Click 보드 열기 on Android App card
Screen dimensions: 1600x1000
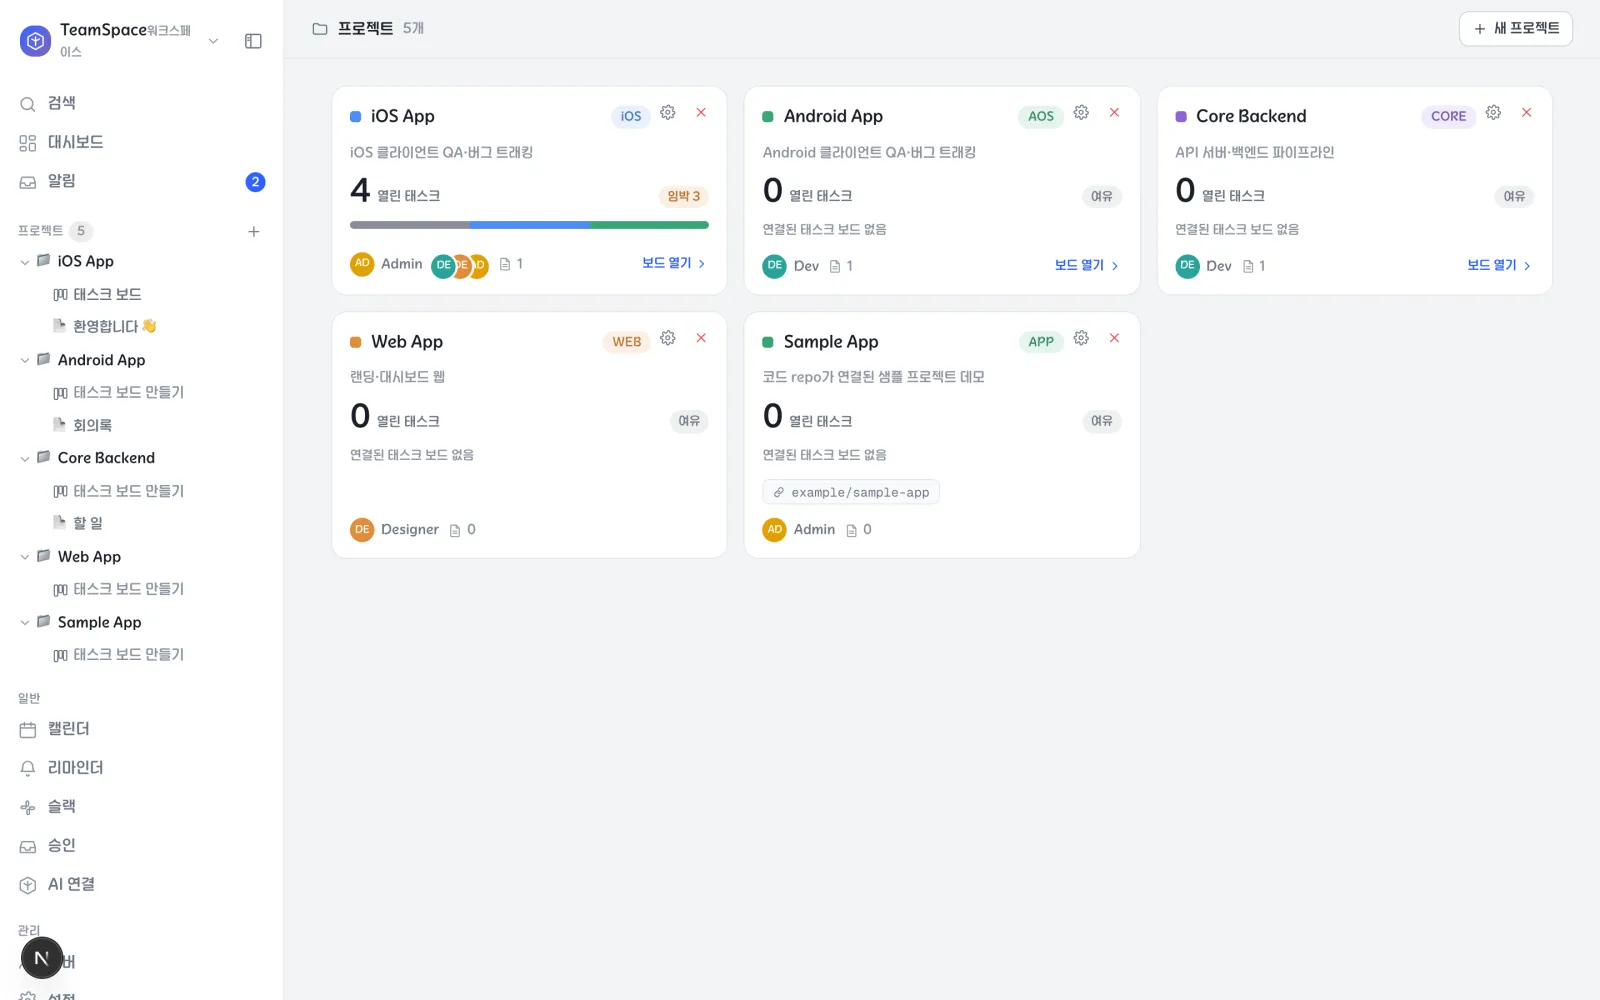[1087, 265]
